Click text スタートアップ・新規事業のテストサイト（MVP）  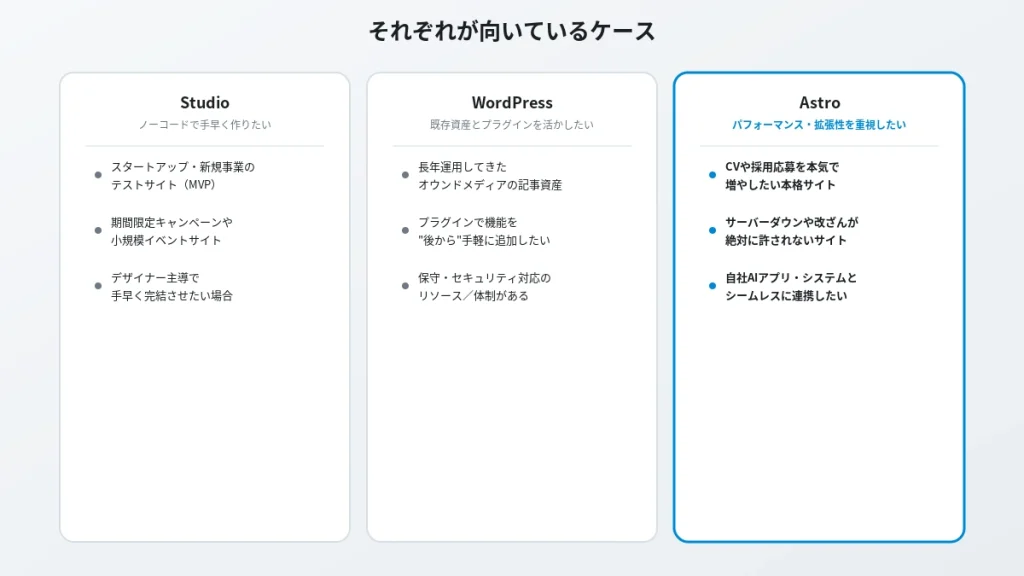183,176
